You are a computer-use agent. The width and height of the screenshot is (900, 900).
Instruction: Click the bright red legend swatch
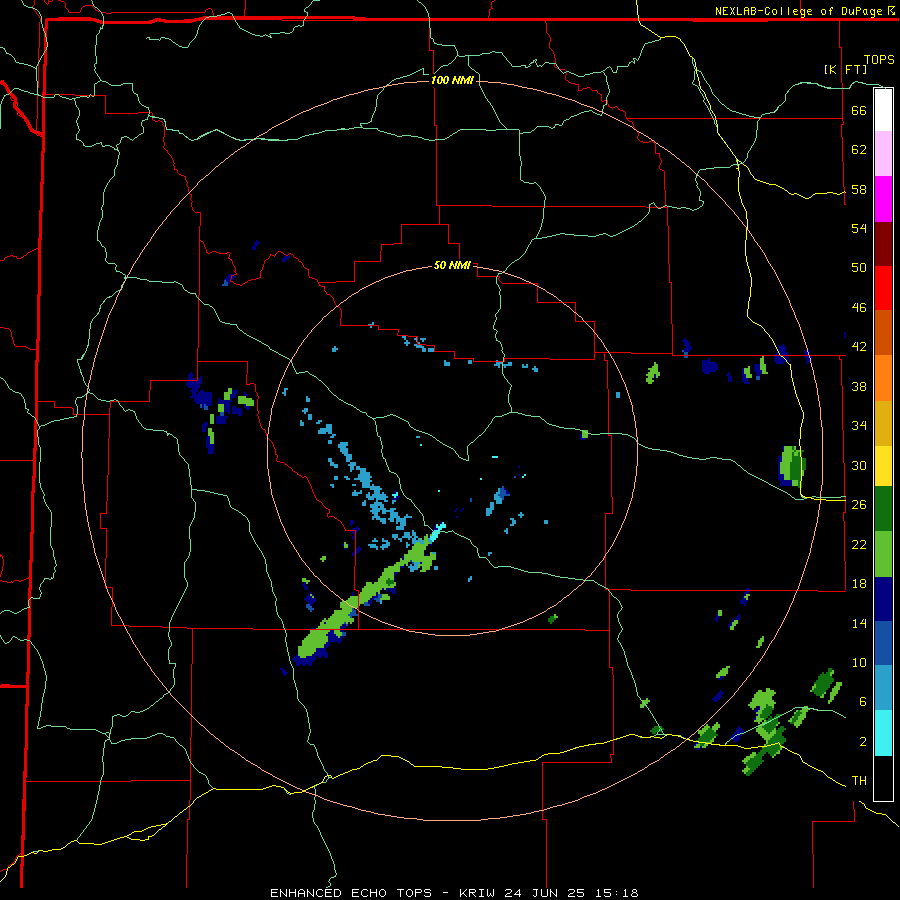883,288
